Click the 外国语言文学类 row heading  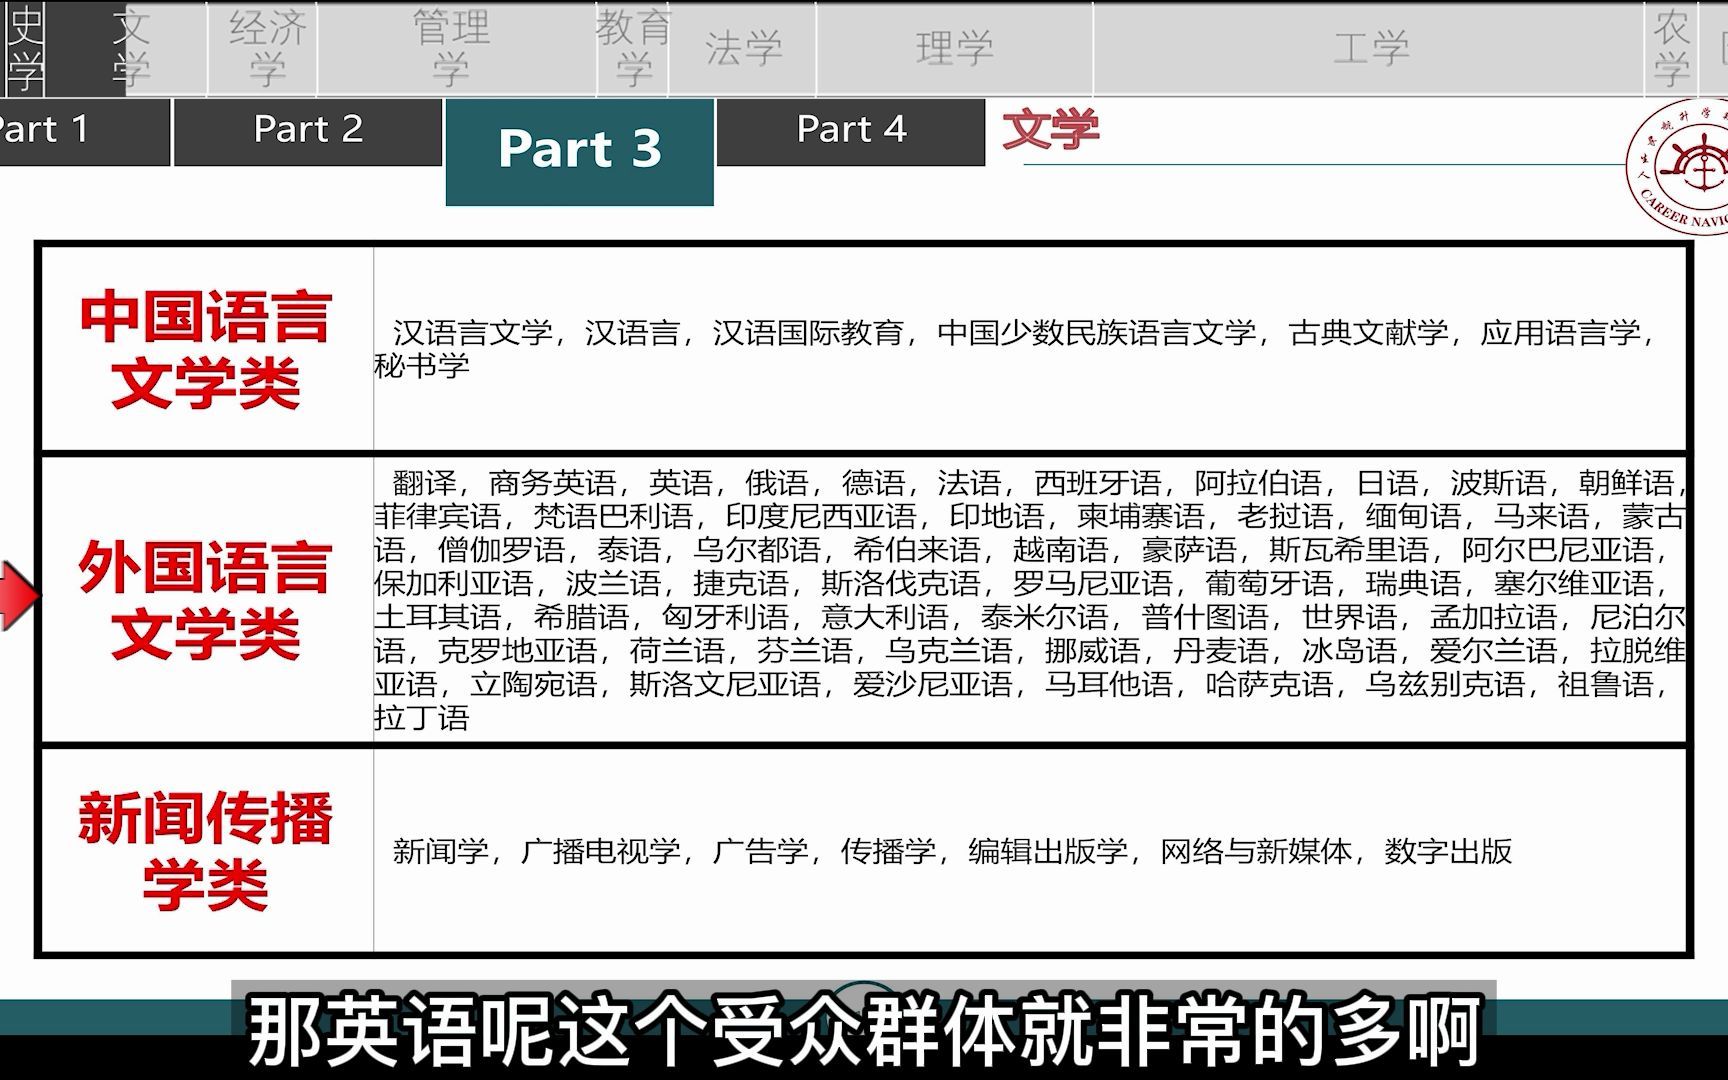(x=206, y=600)
